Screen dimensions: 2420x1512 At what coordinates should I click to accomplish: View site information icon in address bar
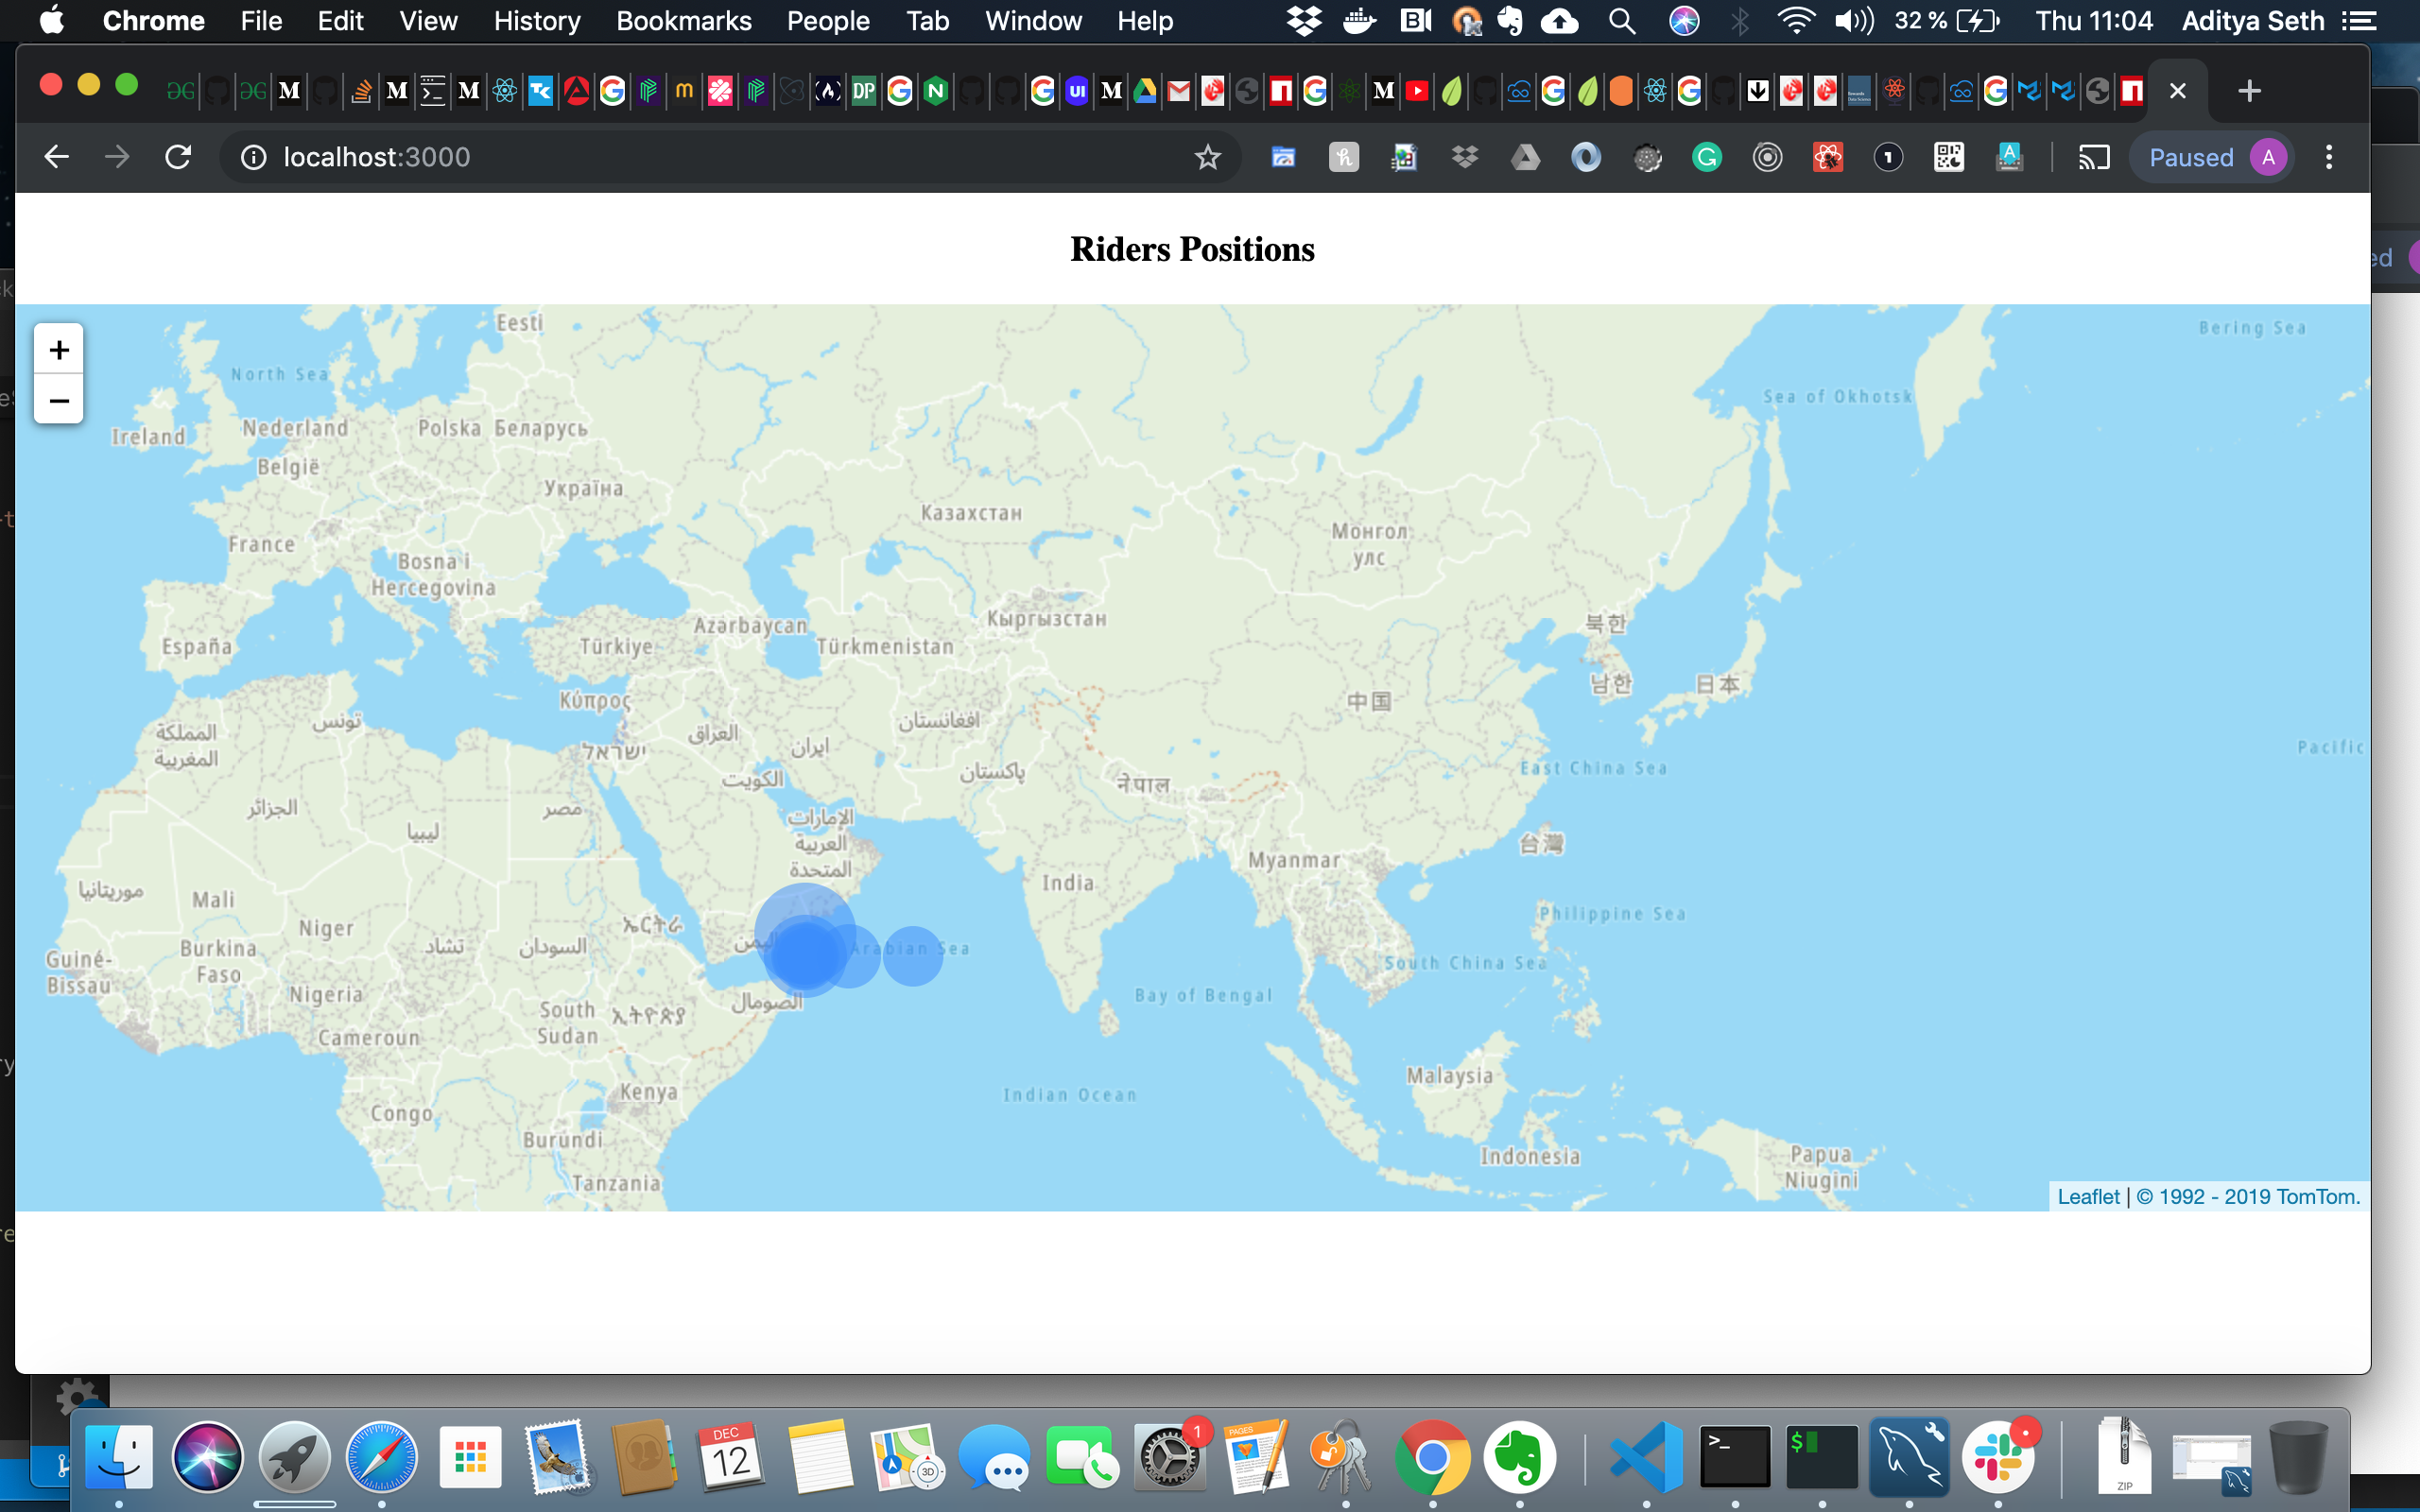click(x=254, y=157)
